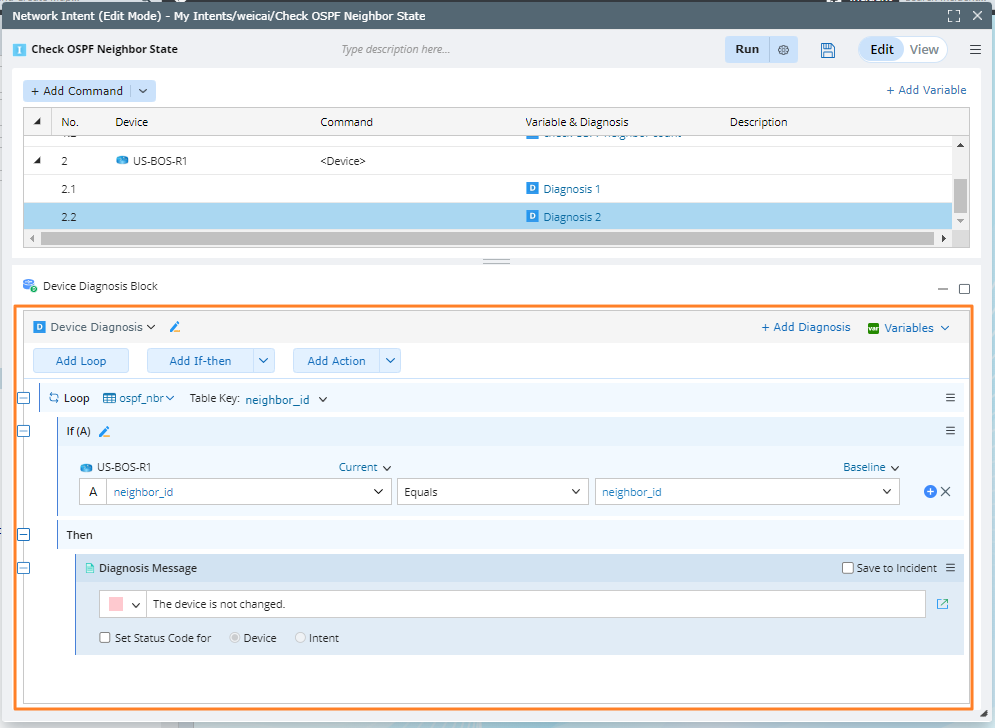Open run settings gear icon

(x=783, y=50)
